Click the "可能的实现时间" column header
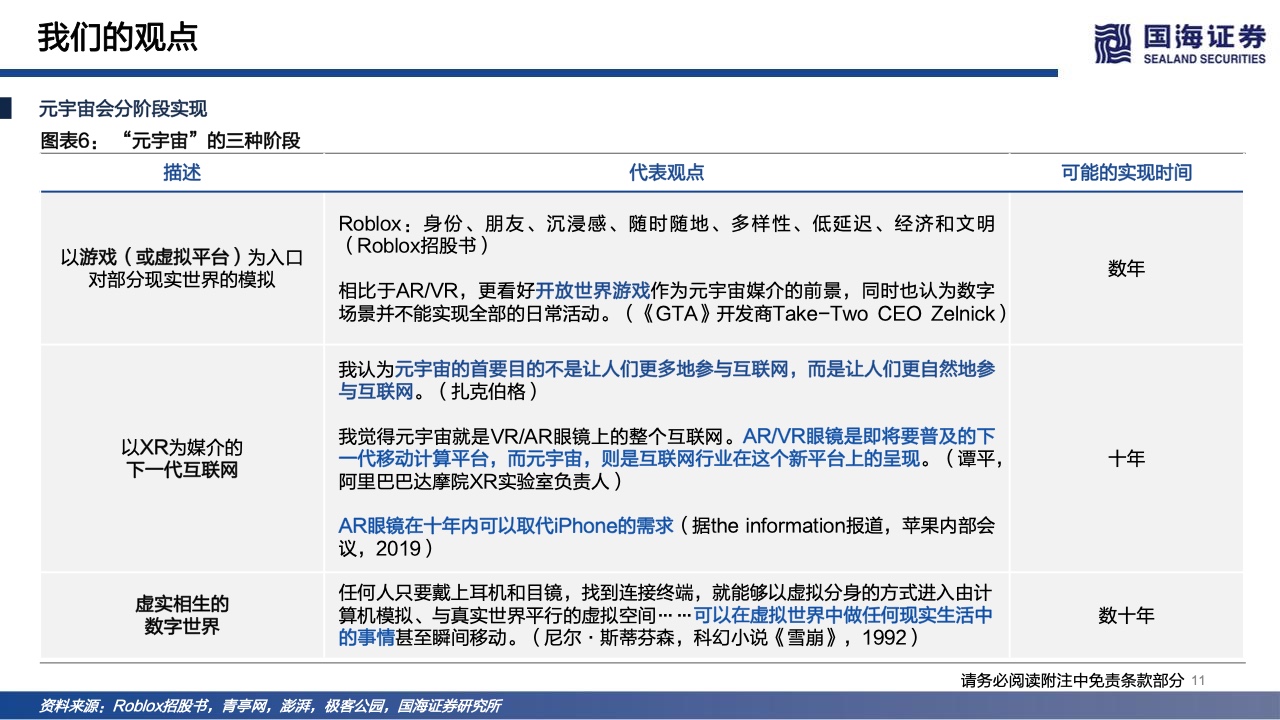This screenshot has height=720, width=1280. (x=1127, y=173)
